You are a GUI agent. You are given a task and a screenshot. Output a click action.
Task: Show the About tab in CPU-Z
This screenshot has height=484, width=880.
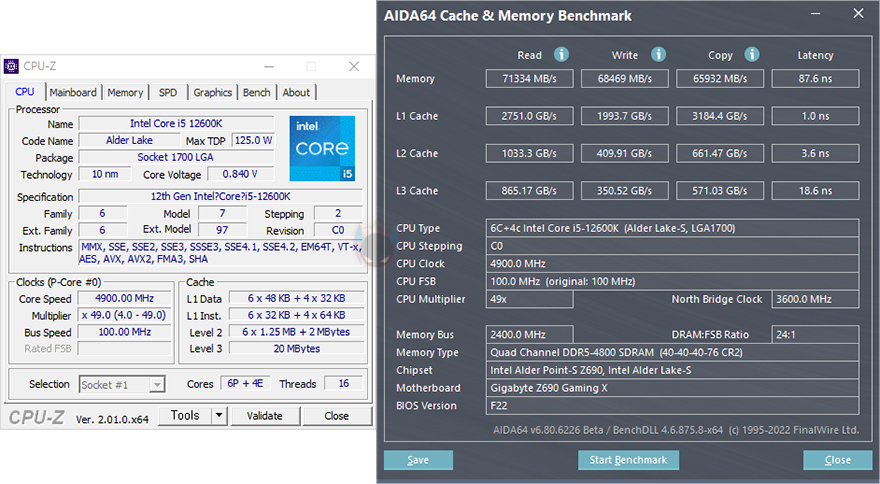click(x=296, y=93)
